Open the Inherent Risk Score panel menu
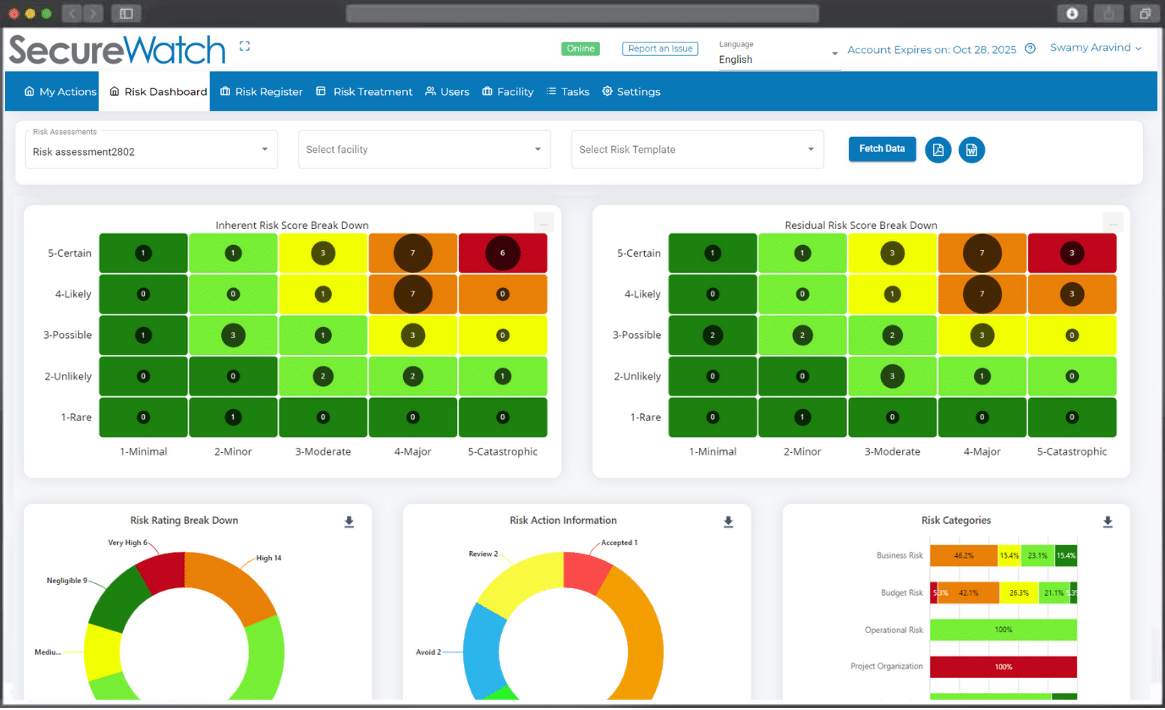Viewport: 1165px width, 710px height. tap(543, 222)
